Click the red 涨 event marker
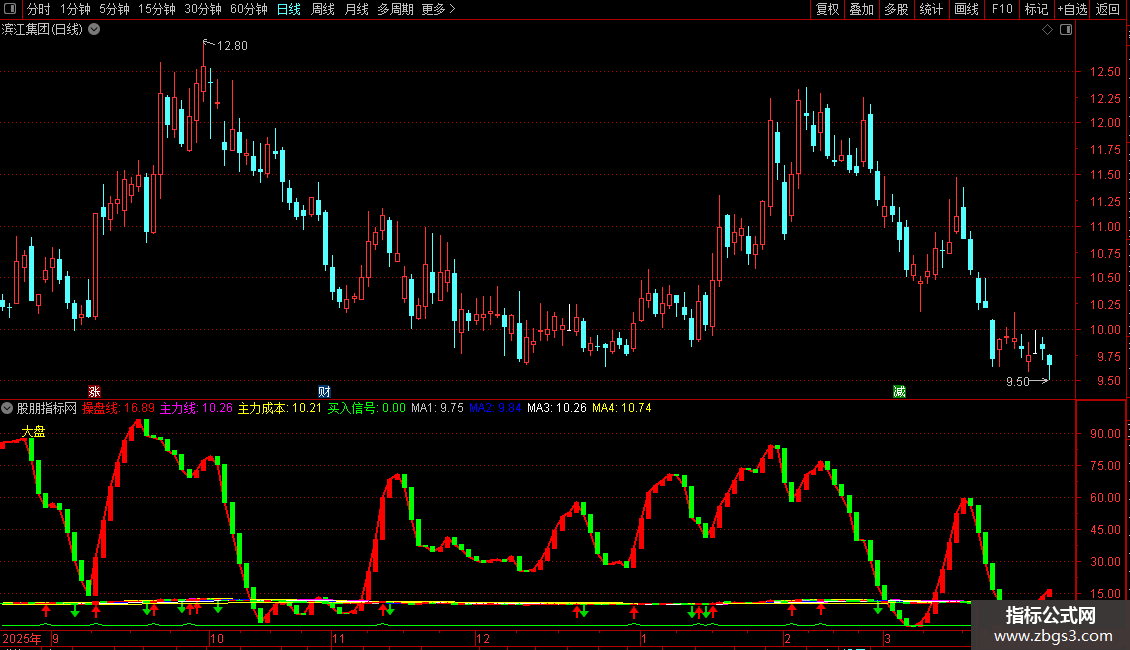The width and height of the screenshot is (1130, 650). [94, 391]
